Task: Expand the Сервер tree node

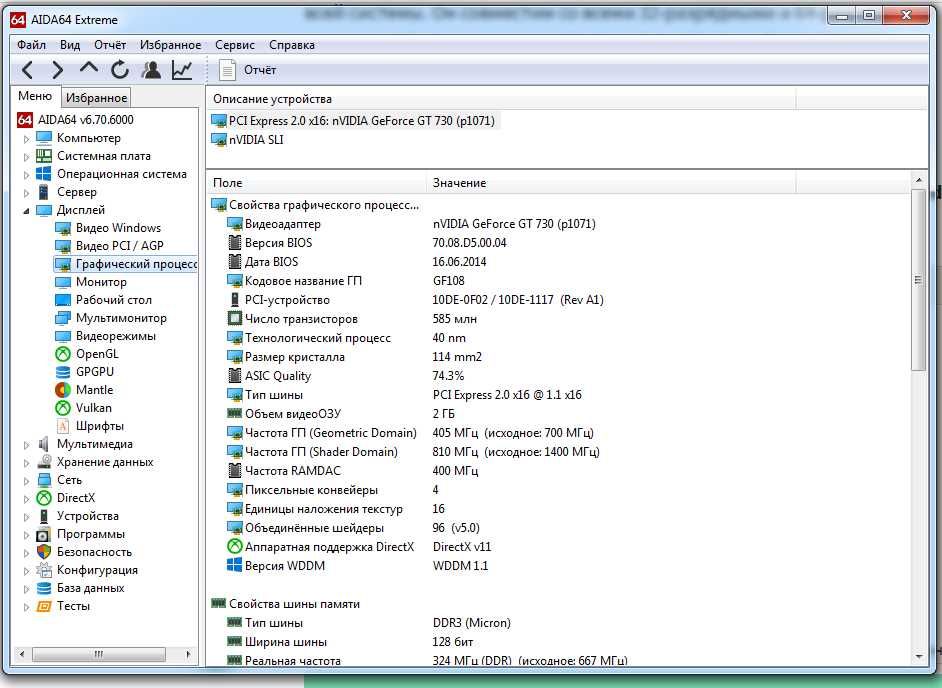Action: (26, 193)
